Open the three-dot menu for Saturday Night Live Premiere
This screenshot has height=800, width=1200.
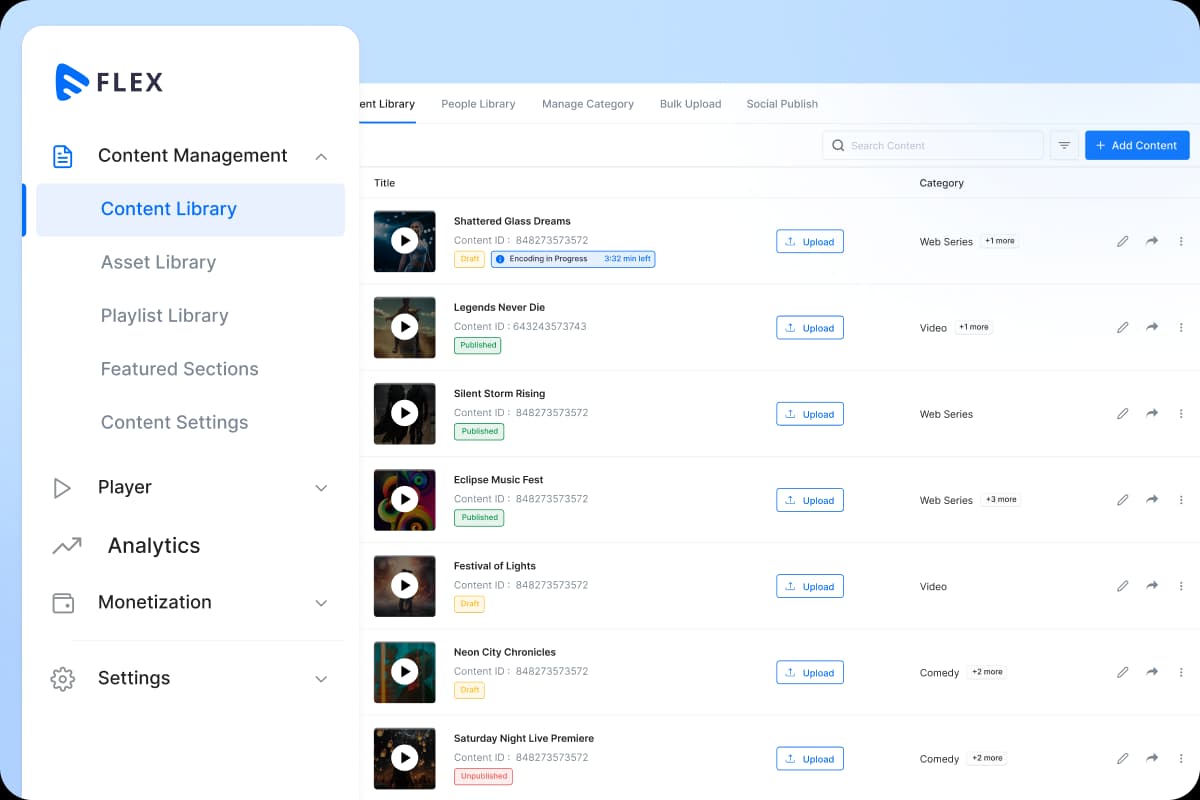1181,759
